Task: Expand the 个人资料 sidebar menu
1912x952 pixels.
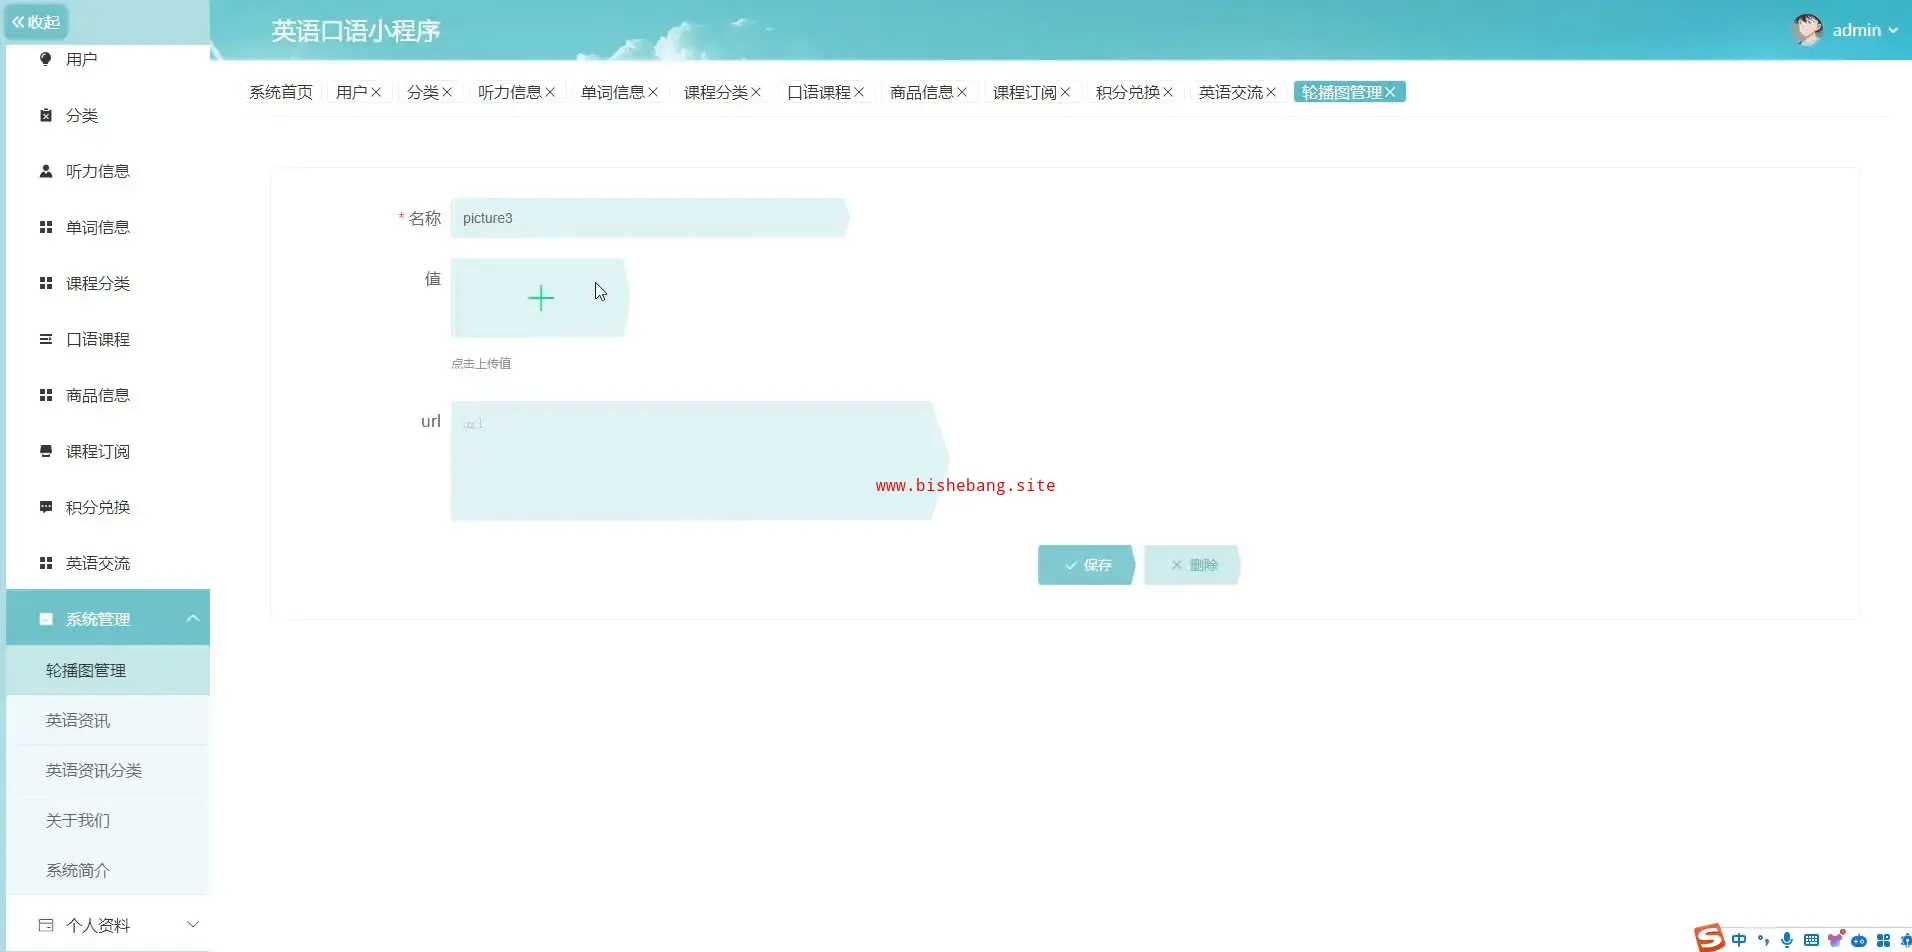Action: pos(192,925)
